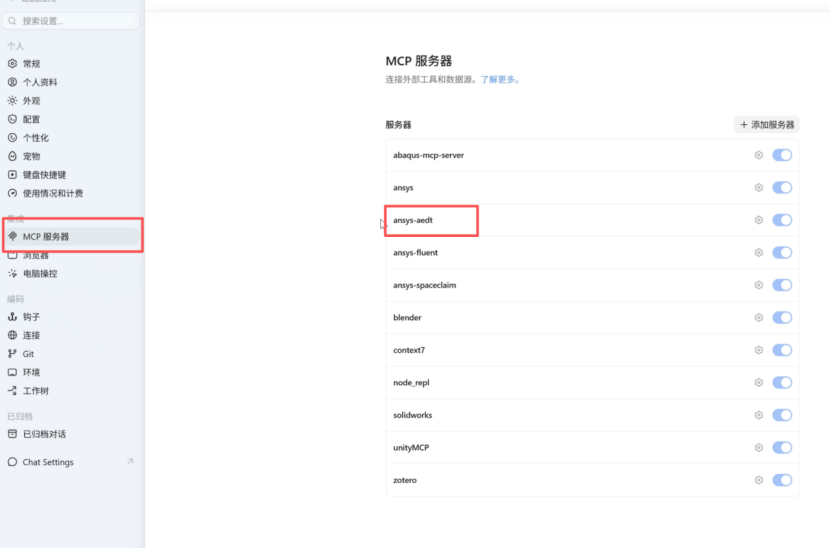Open settings gear for ansys server
Image resolution: width=831 pixels, height=548 pixels.
click(x=758, y=188)
